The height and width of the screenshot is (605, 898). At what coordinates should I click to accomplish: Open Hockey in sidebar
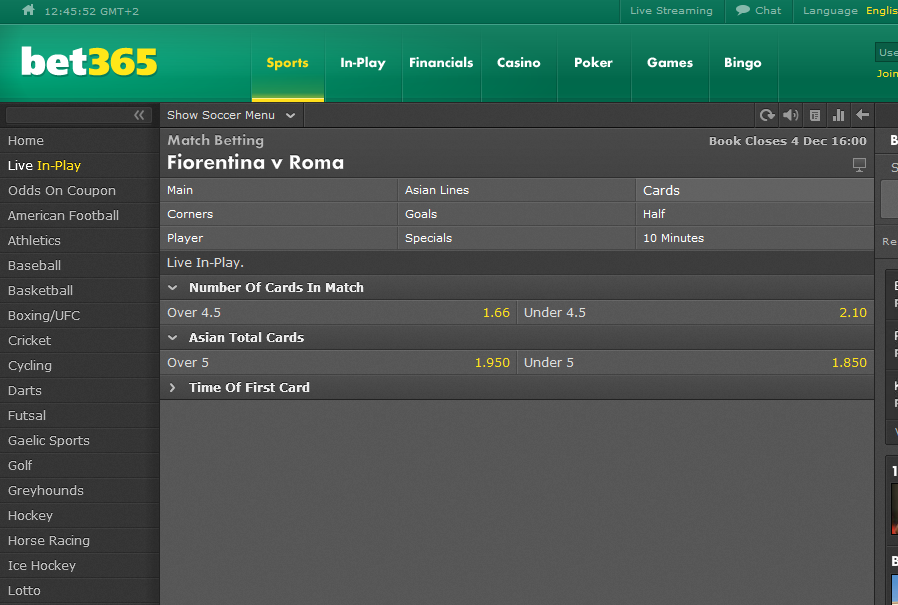[x=80, y=516]
